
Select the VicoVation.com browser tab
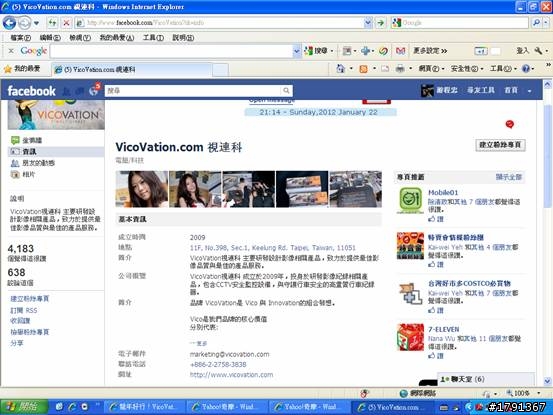pyautogui.click(x=132, y=69)
